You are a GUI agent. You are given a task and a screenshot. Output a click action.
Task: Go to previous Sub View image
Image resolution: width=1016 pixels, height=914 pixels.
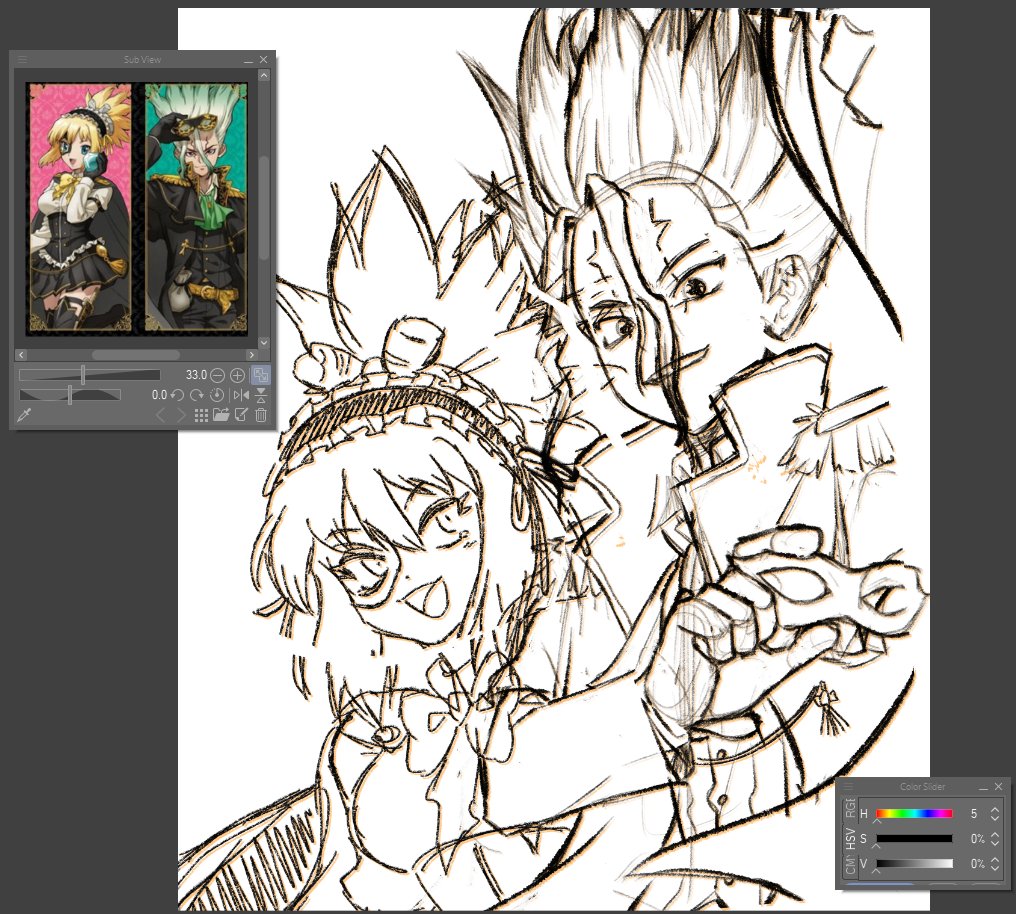point(161,415)
